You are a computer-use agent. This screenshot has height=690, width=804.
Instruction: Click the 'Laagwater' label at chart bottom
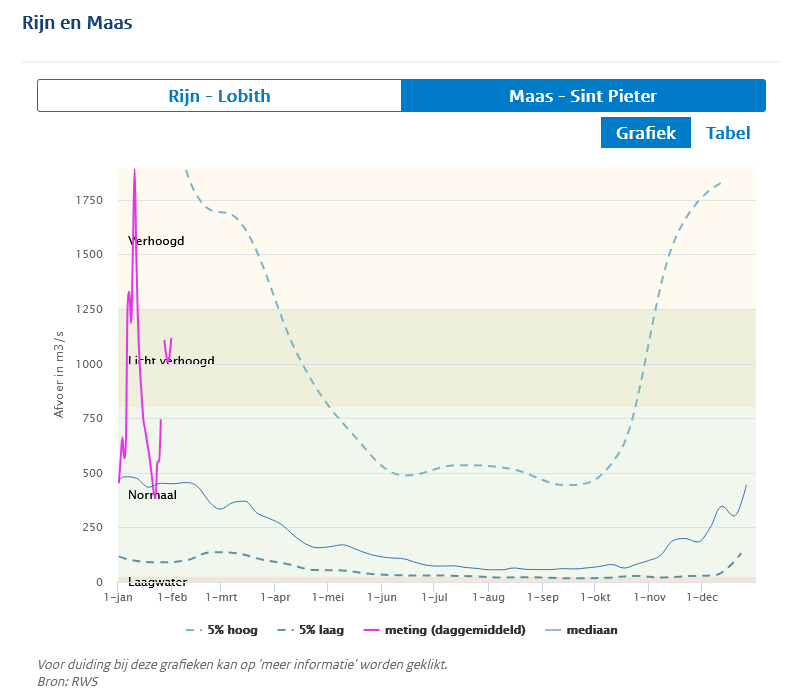click(157, 582)
